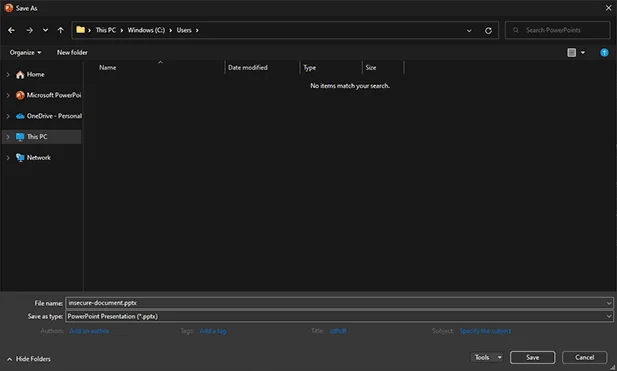The width and height of the screenshot is (617, 371).
Task: Open the File name dropdown arrow
Action: [609, 303]
